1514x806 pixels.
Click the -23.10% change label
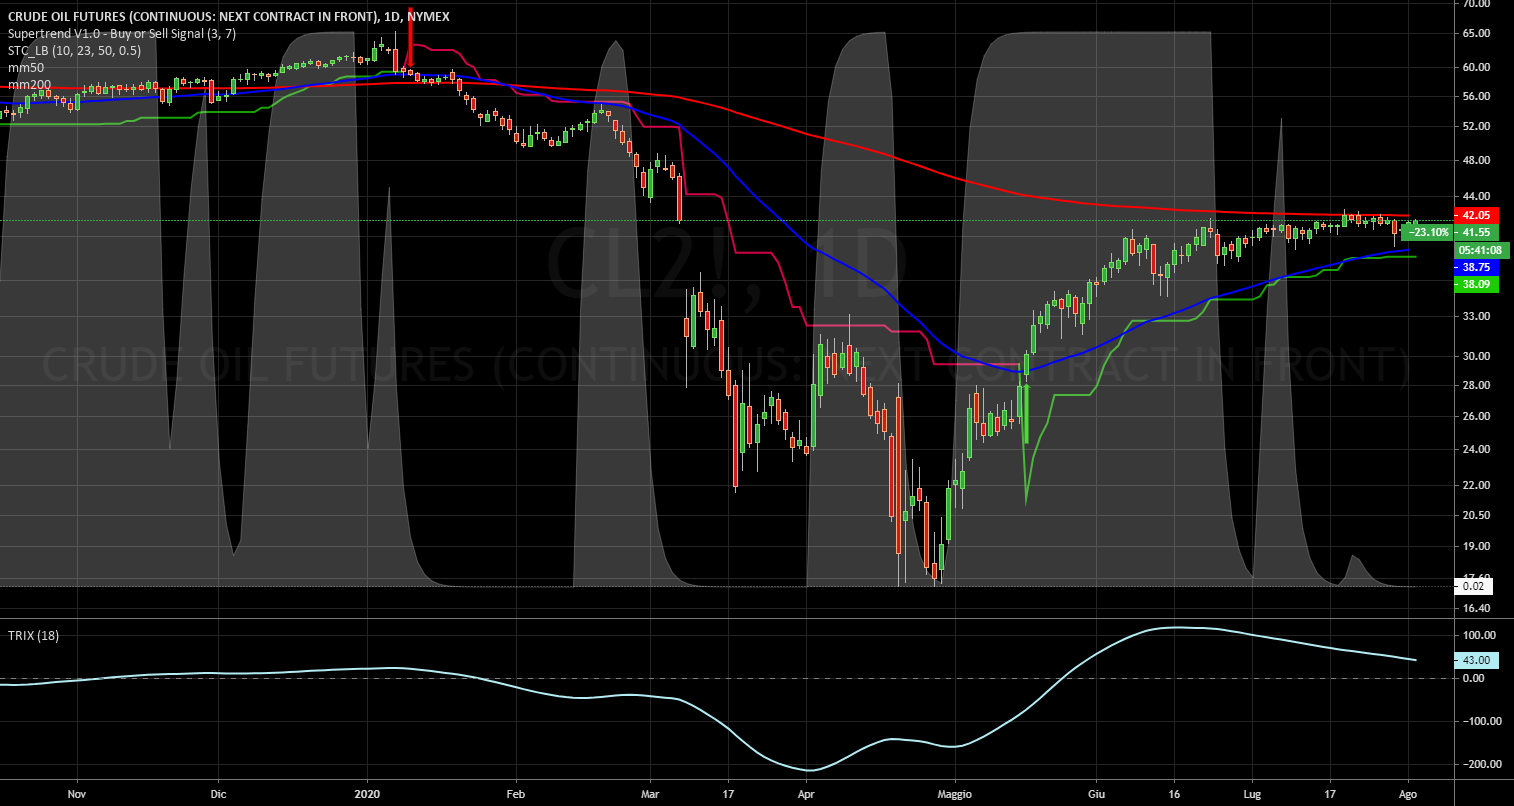point(1427,232)
